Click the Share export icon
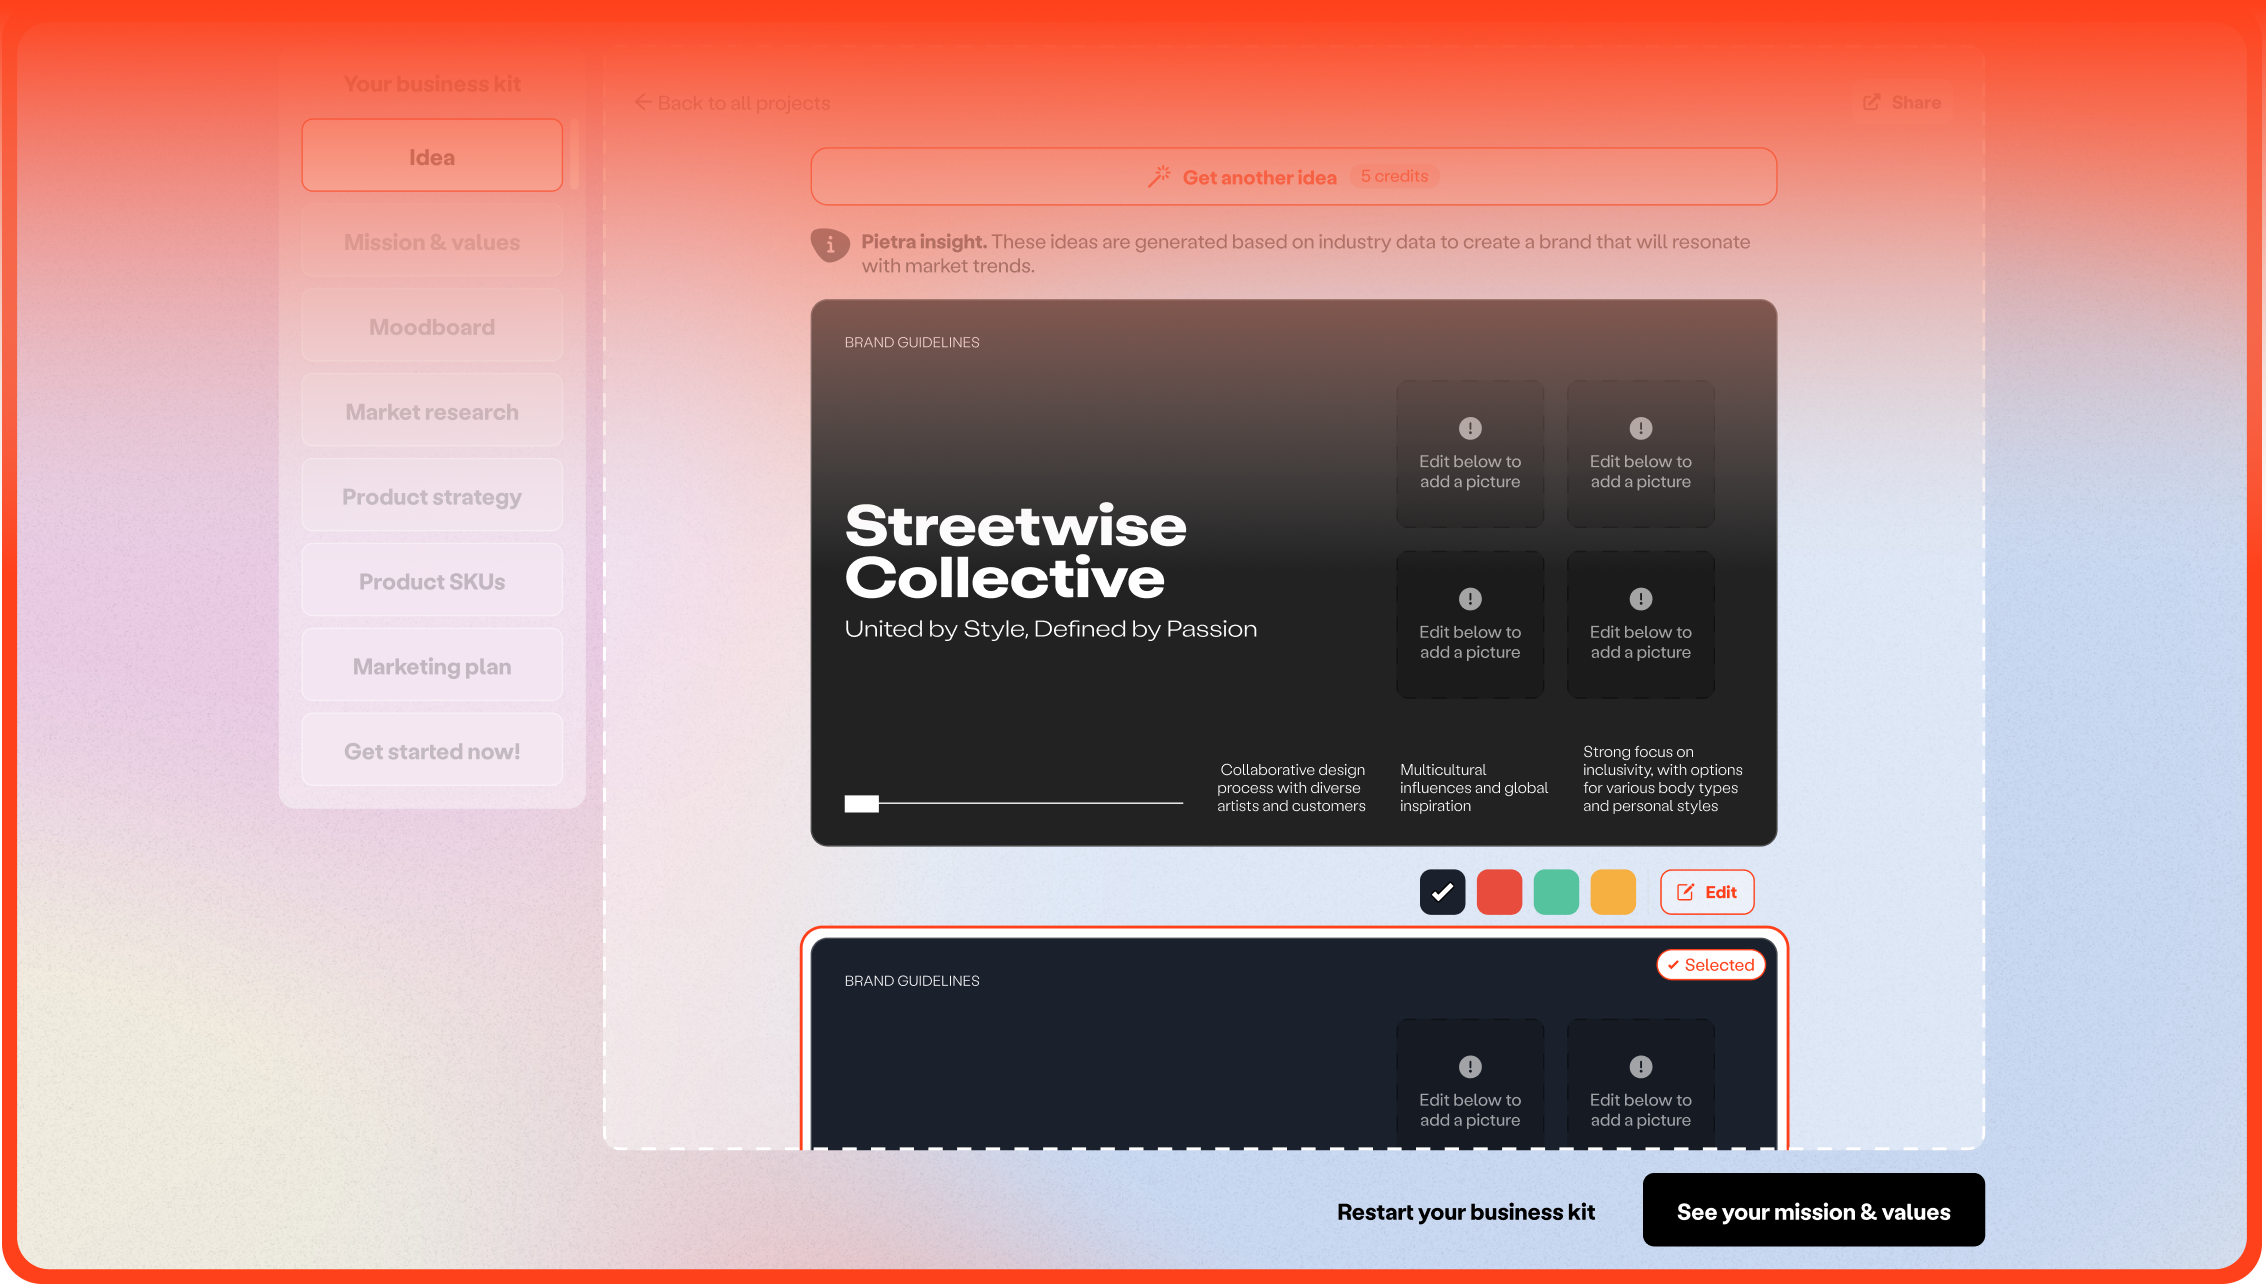Viewport: 2266px width, 1284px height. click(1872, 102)
